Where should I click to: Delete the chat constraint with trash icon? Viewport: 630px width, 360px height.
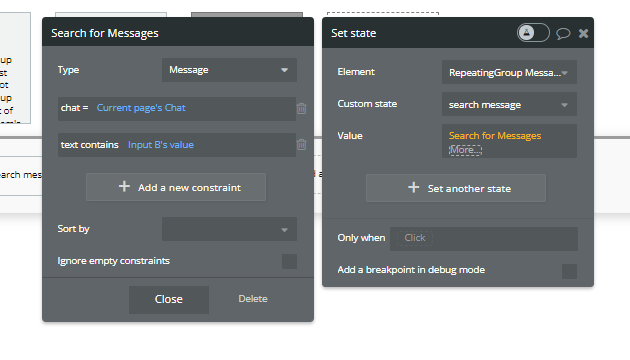[x=301, y=108]
